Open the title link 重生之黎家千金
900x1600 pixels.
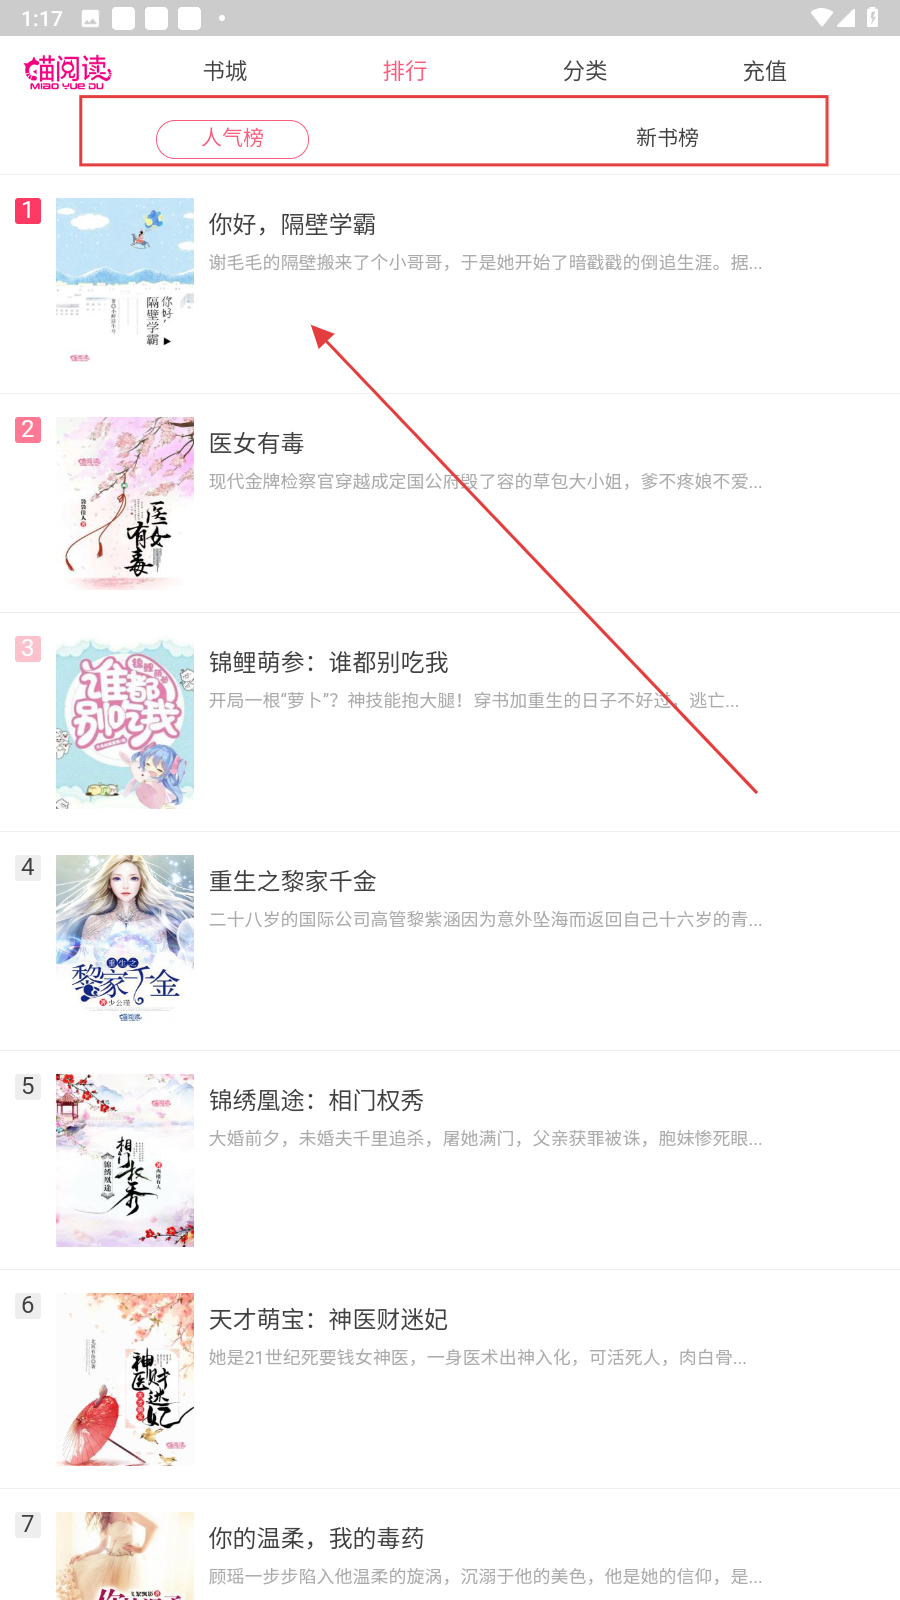292,881
